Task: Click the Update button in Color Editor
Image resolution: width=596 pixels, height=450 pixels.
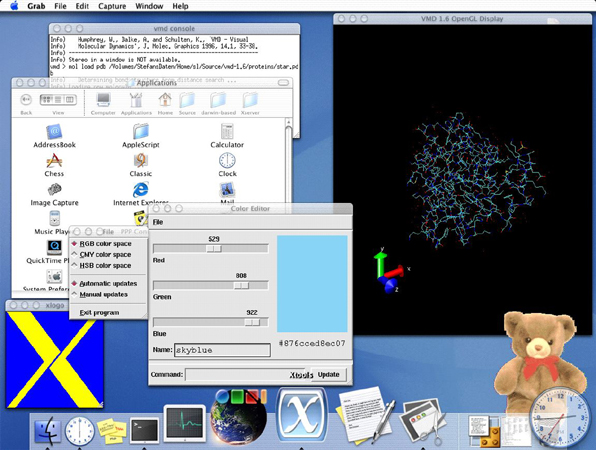Action: pyautogui.click(x=328, y=374)
